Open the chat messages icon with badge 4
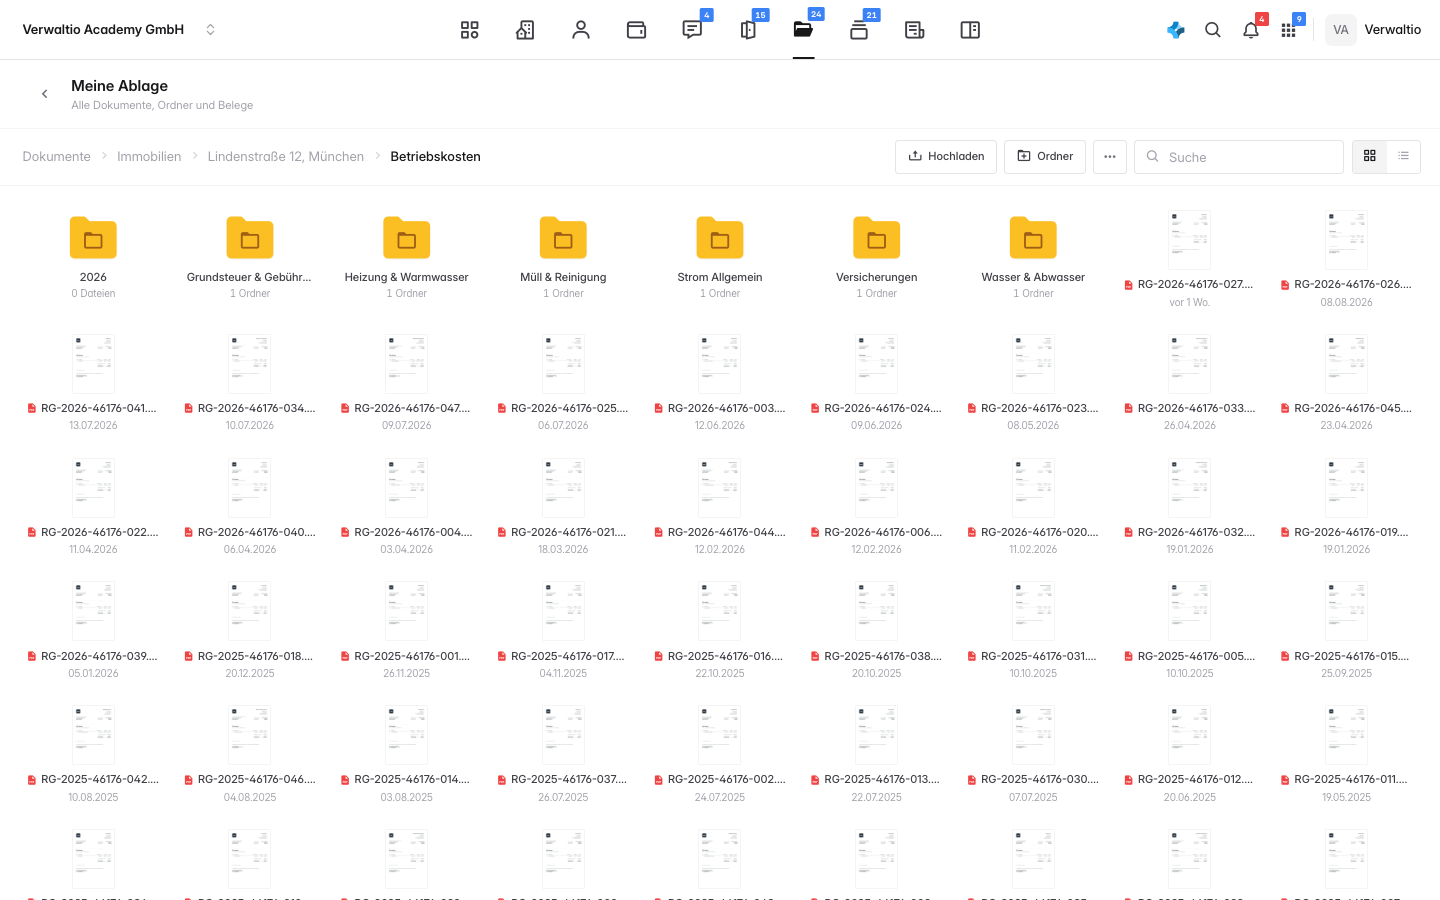 point(692,30)
